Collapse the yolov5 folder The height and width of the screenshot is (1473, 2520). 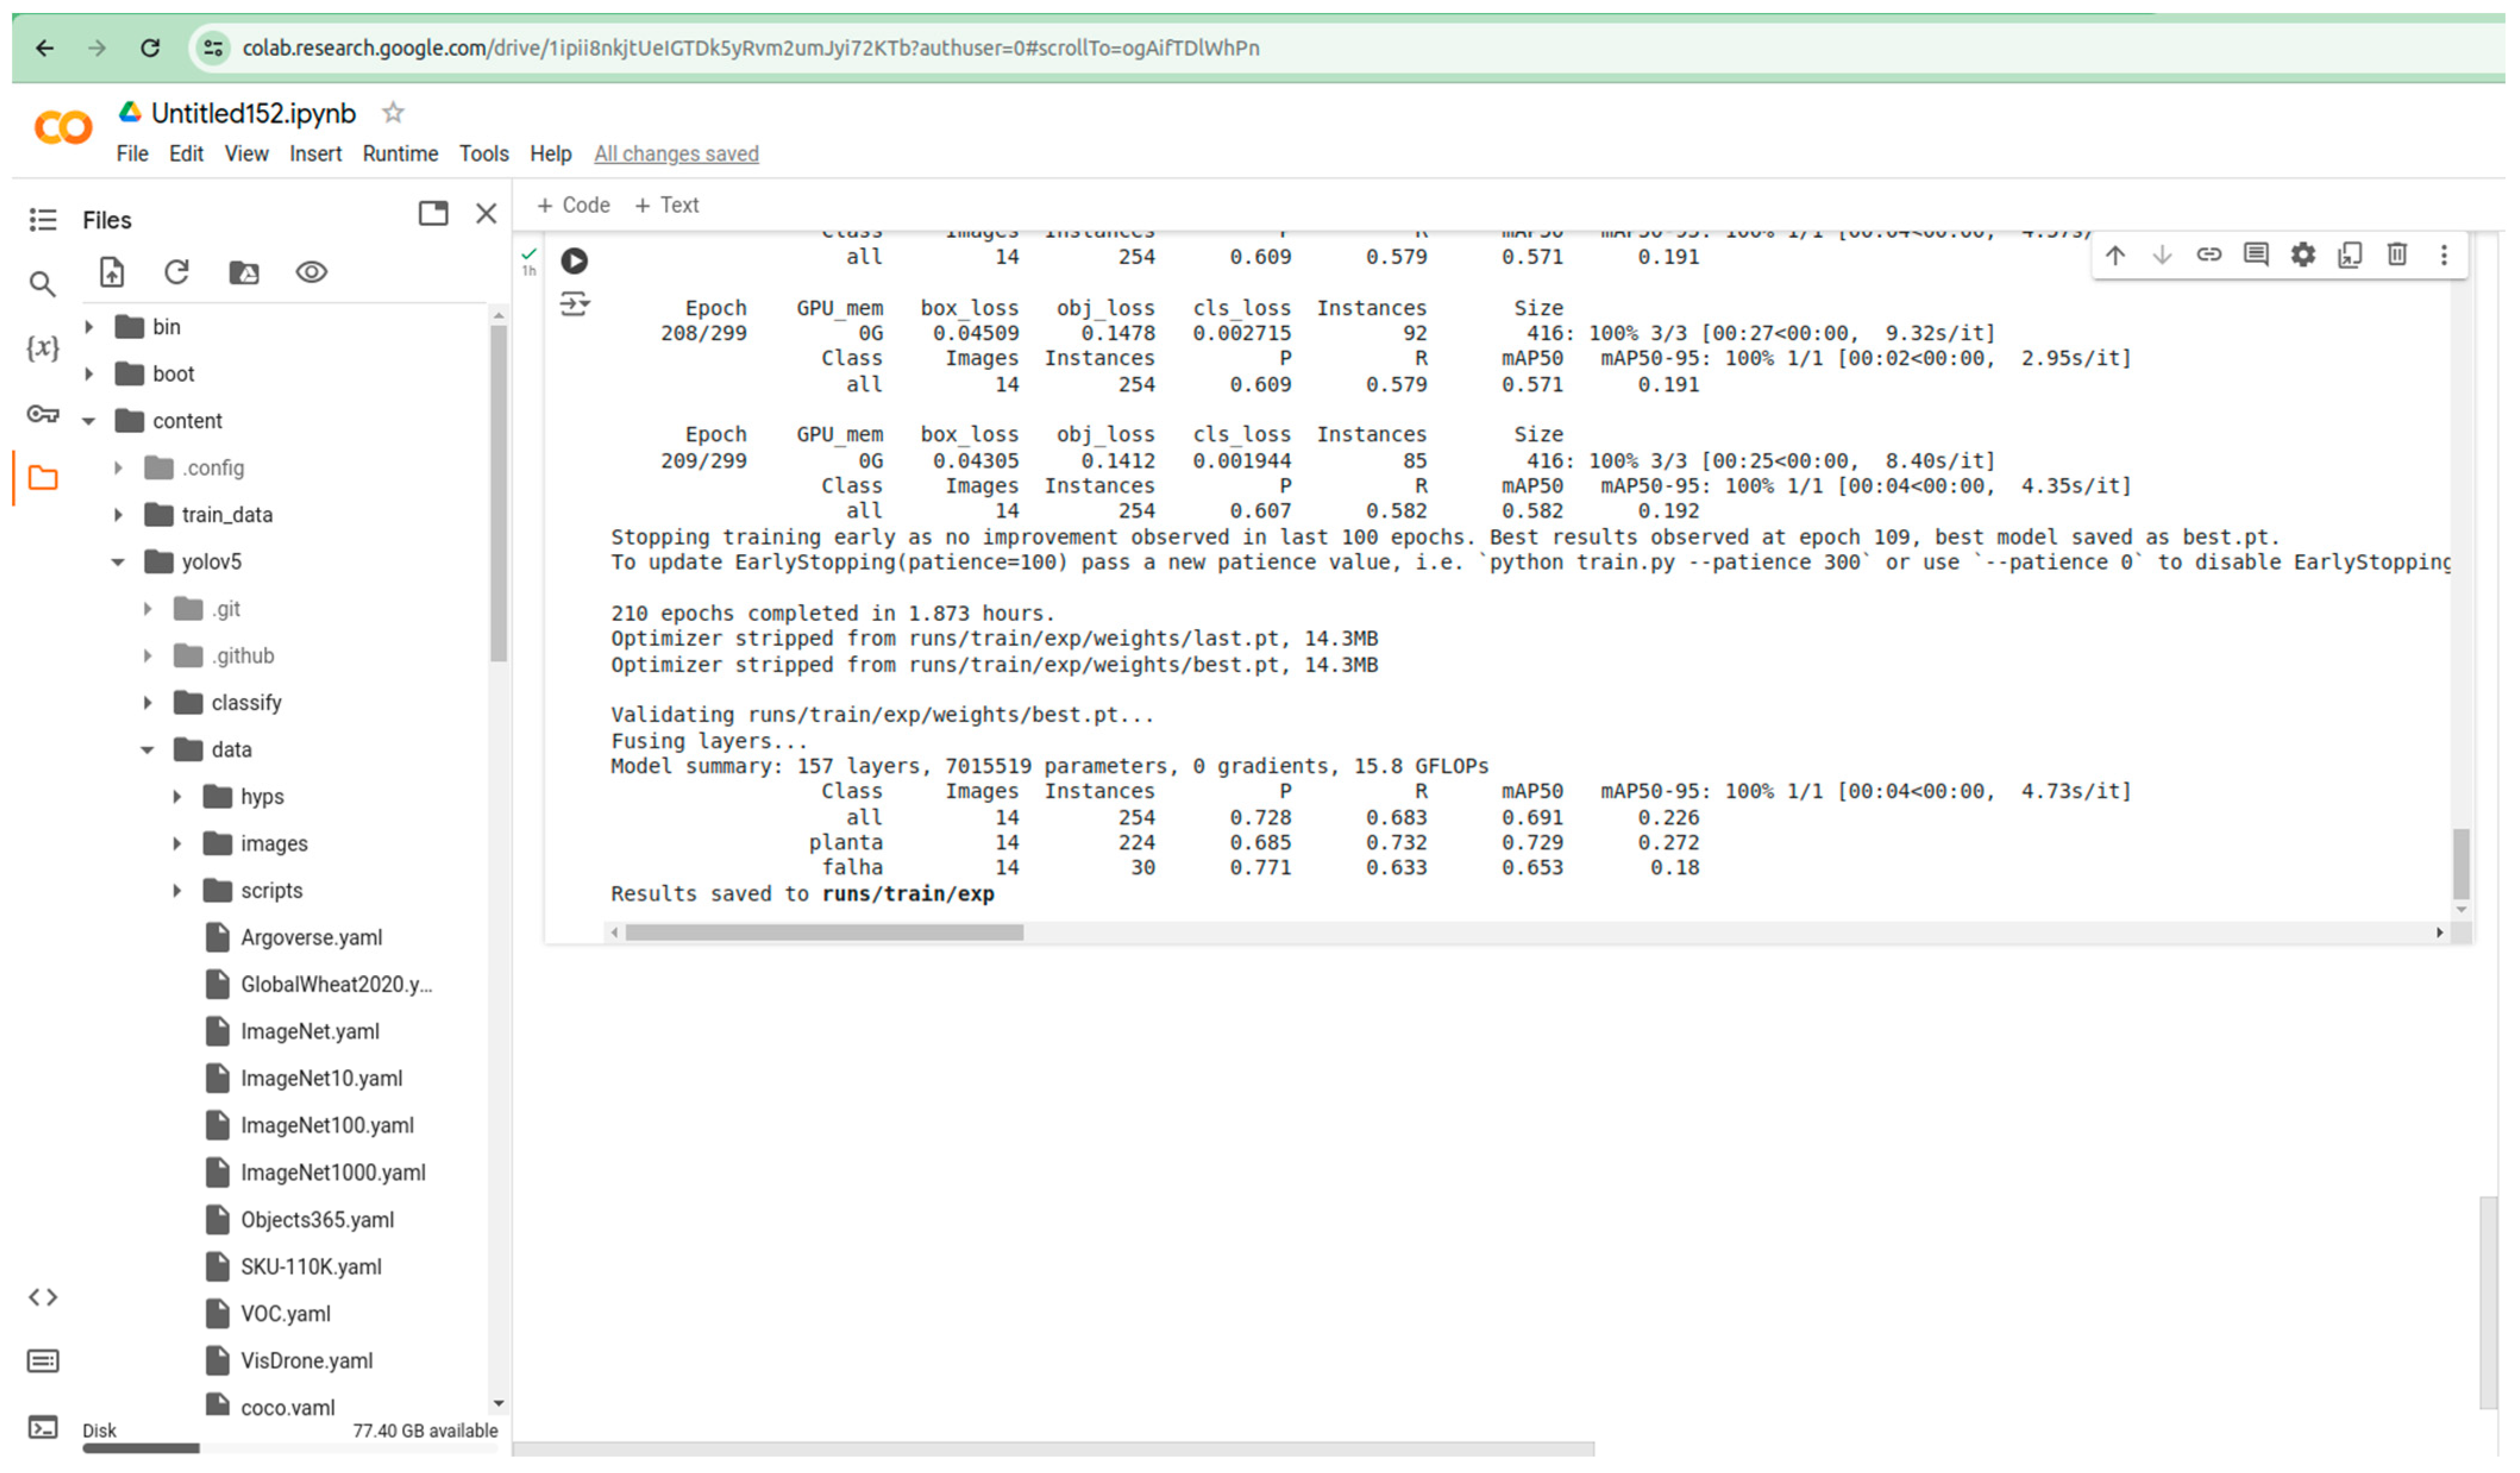(118, 562)
